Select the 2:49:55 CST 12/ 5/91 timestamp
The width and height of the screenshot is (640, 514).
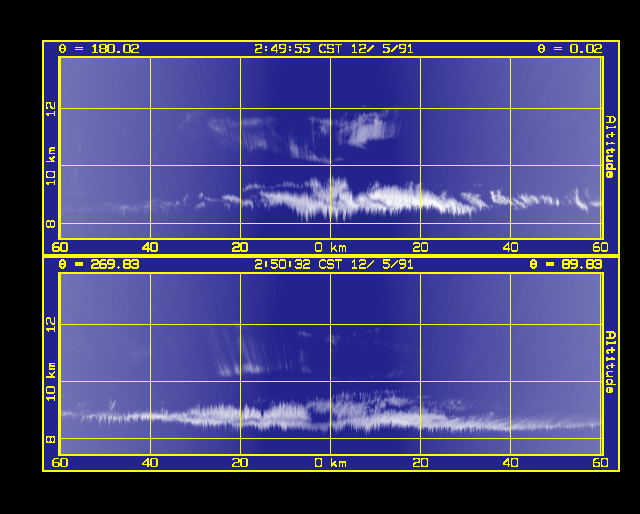(334, 49)
